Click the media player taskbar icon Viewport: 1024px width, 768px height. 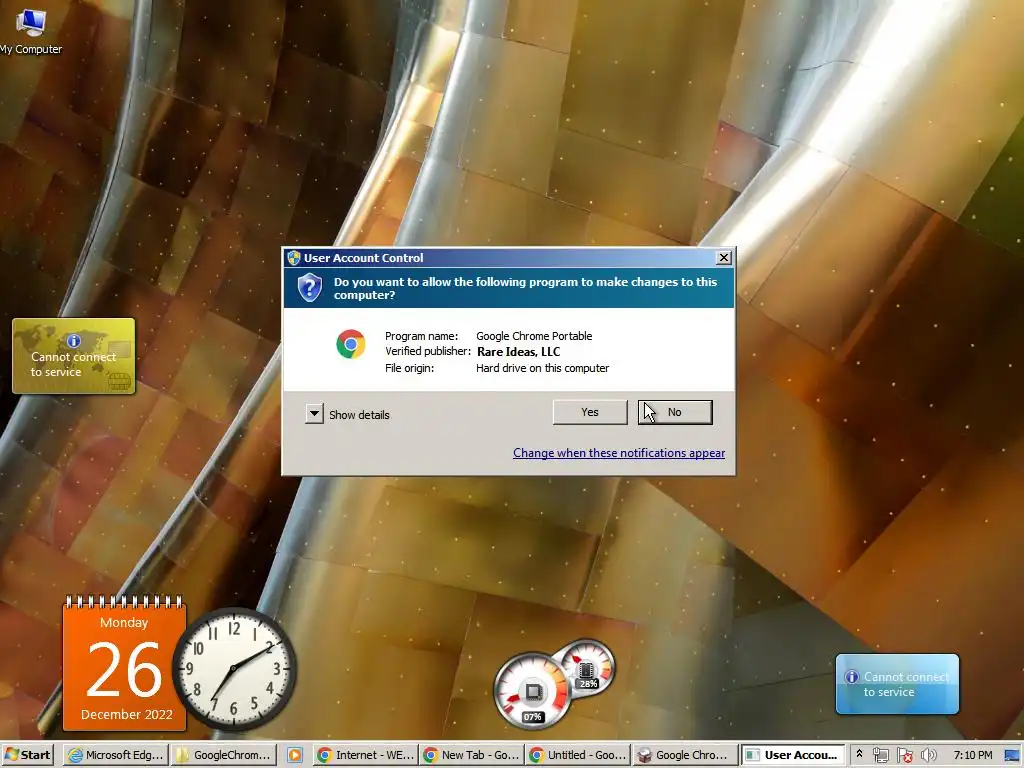click(295, 755)
